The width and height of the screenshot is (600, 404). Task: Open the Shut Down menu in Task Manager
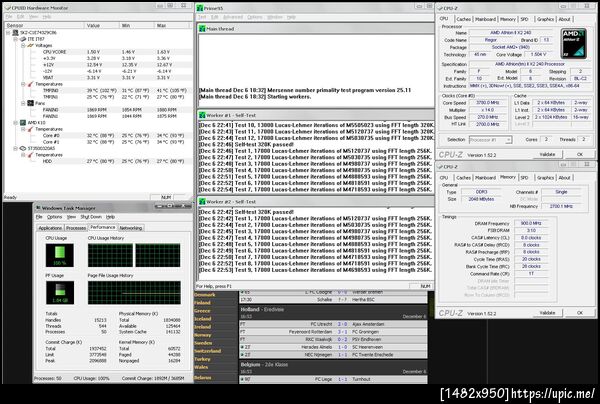tap(91, 217)
